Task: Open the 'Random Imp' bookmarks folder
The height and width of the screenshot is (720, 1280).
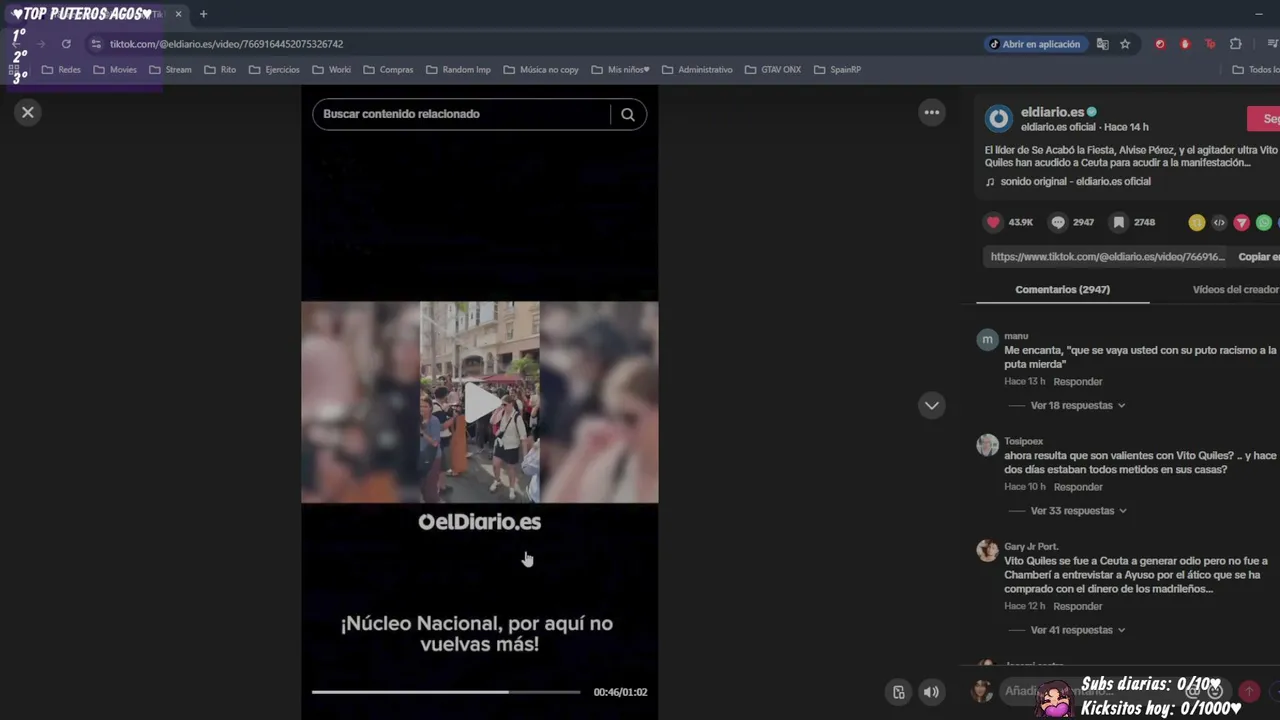Action: click(458, 70)
